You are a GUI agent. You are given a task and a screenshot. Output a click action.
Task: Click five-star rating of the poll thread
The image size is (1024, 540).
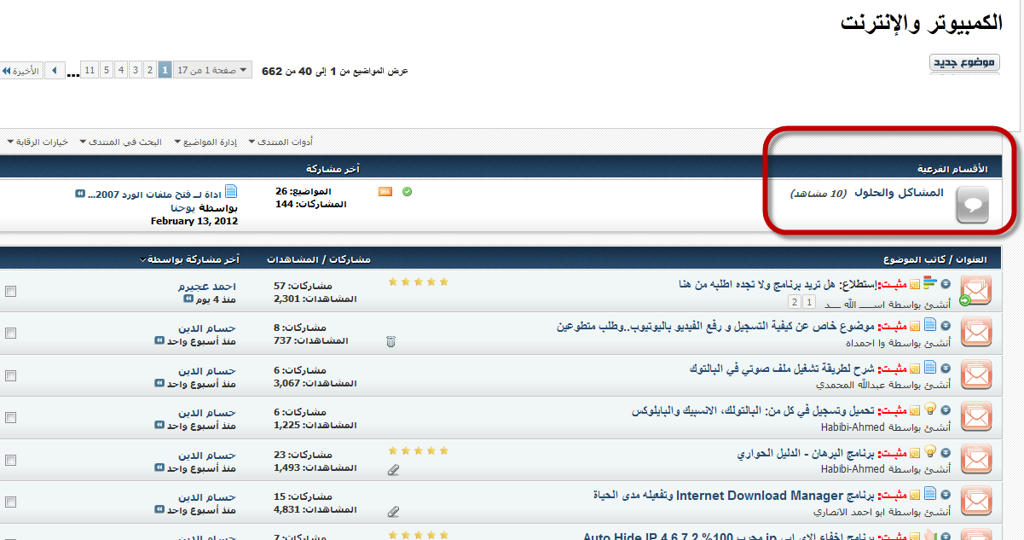418,282
